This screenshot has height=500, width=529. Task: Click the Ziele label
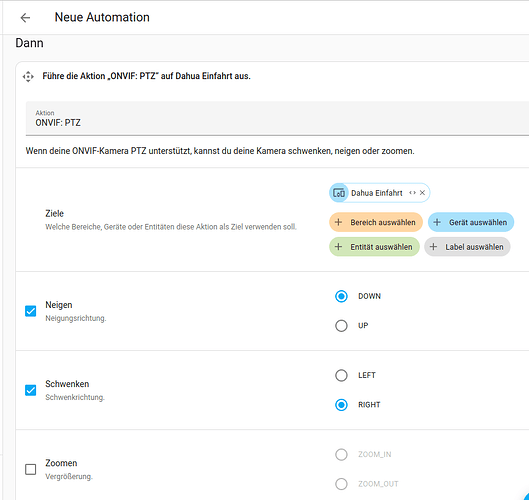coord(55,213)
